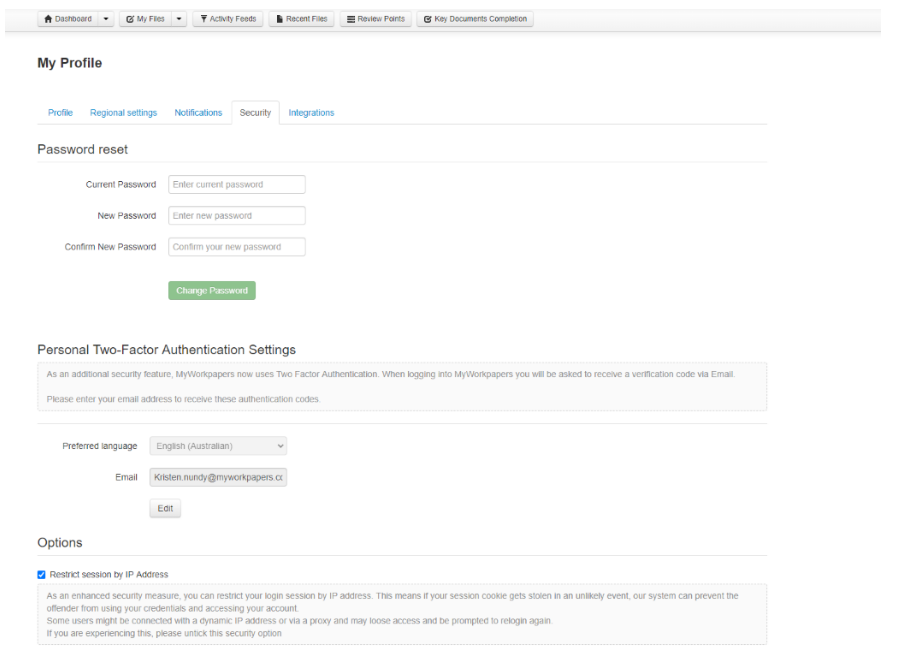903x658 pixels.
Task: Click the Edit button under Email
Action: click(x=165, y=508)
